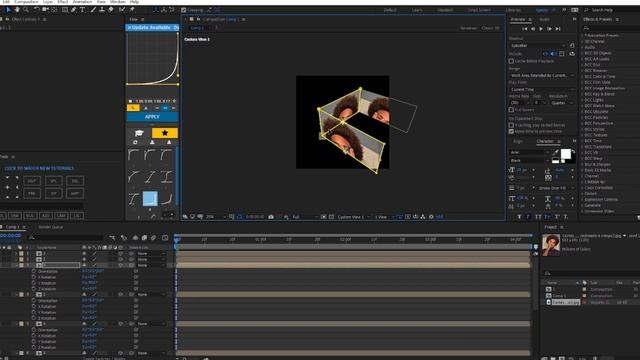Click the snapshot camera icon in viewer footer
This screenshot has height=360, width=640.
(271, 217)
